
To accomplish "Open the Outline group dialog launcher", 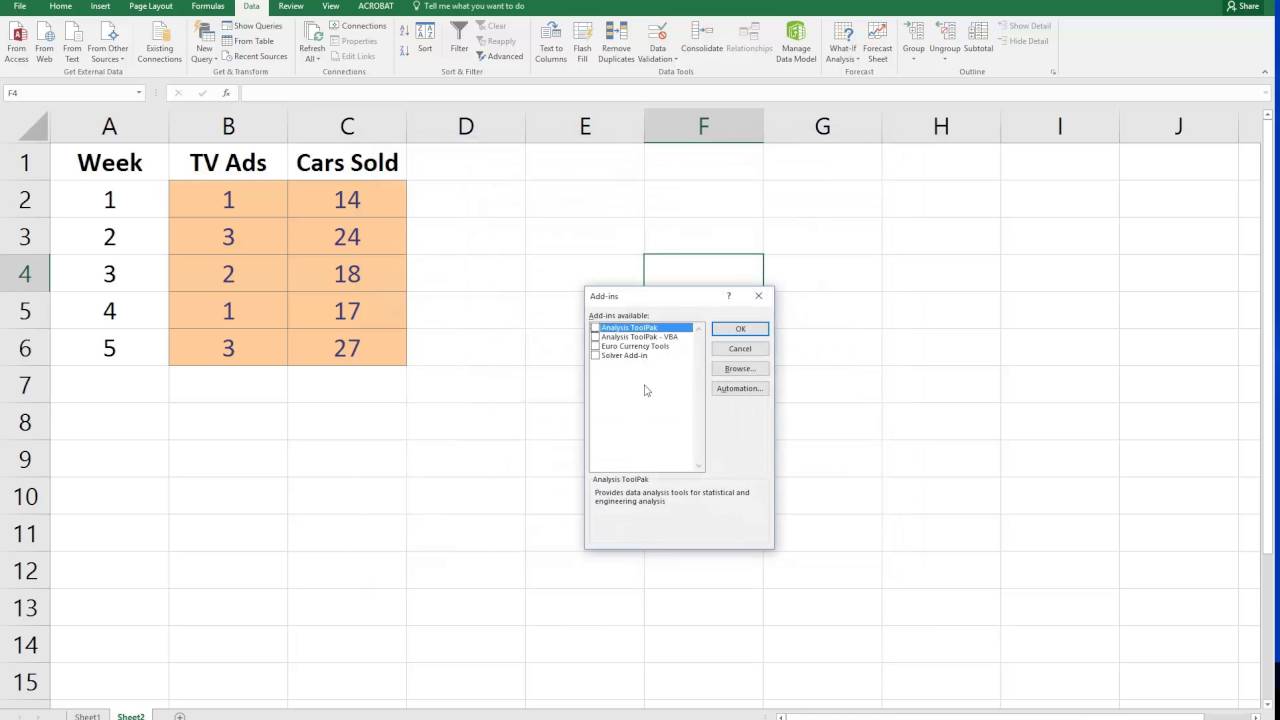I will tap(1053, 72).
